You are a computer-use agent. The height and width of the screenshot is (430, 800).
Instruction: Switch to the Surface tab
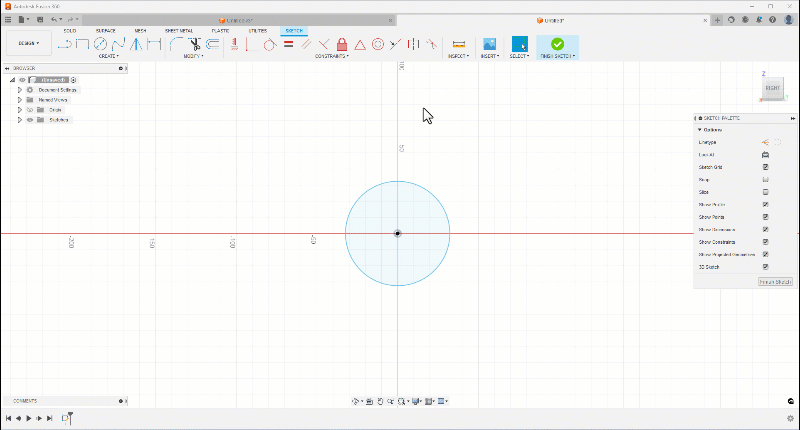(x=105, y=31)
